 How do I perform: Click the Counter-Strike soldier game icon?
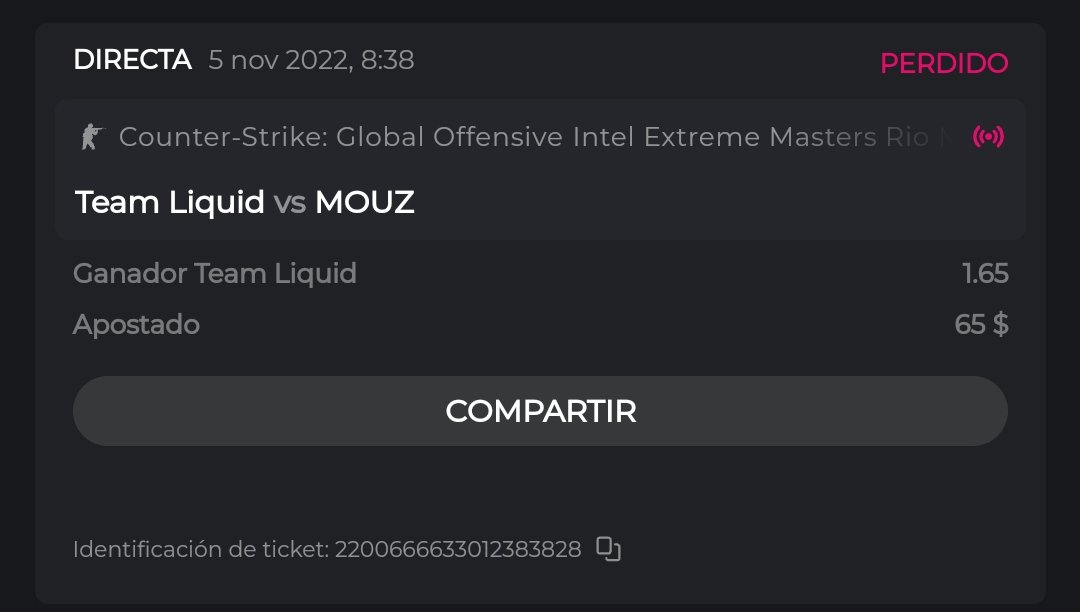(91, 137)
